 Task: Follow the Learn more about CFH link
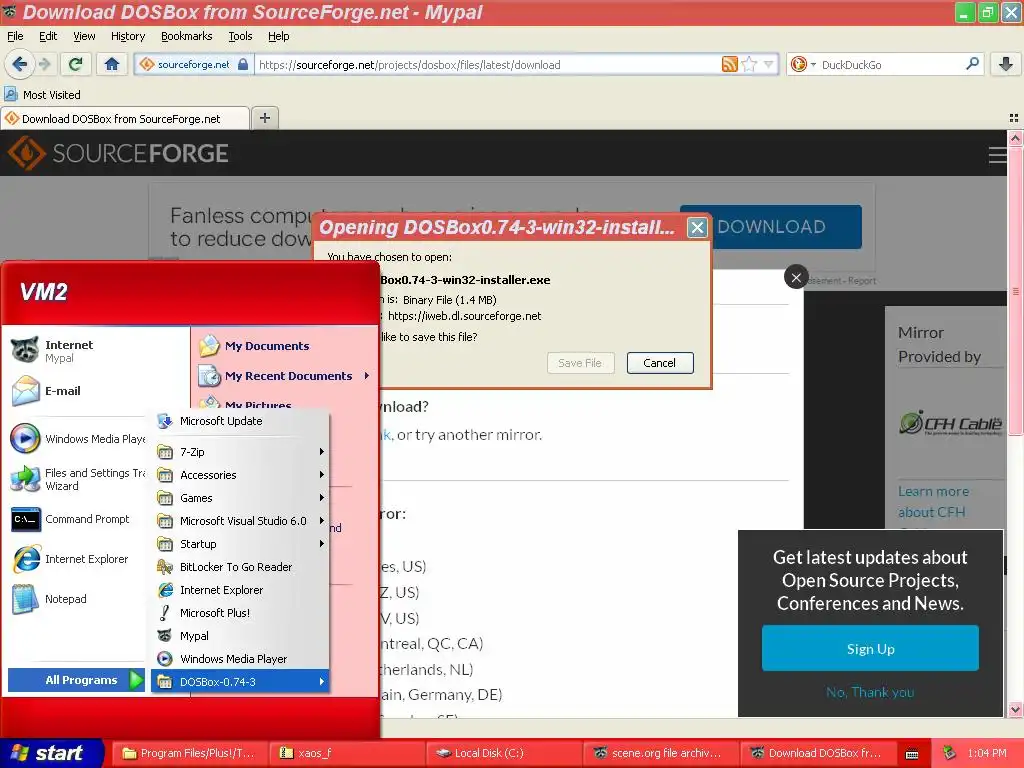[x=933, y=502]
